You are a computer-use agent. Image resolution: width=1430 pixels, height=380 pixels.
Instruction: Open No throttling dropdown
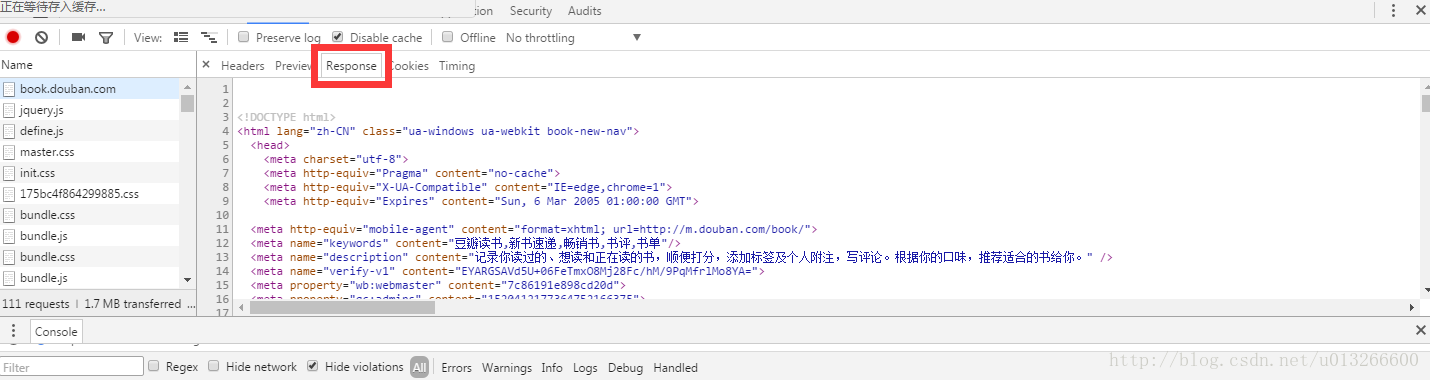click(x=573, y=38)
